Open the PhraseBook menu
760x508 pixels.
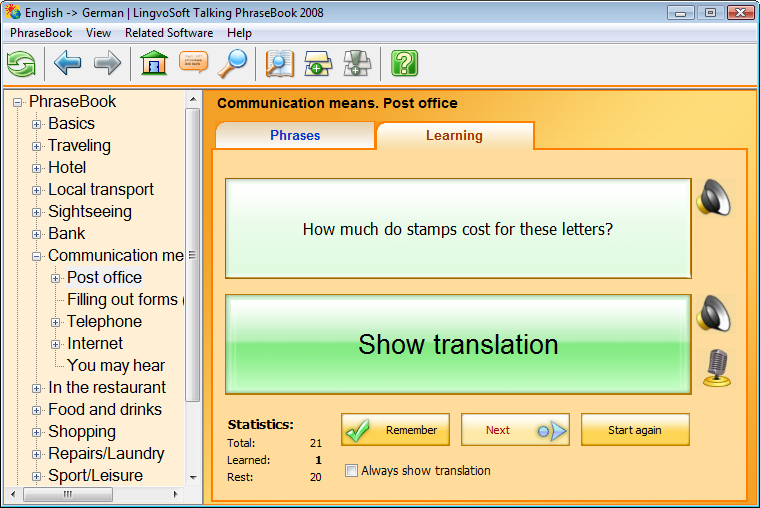41,33
